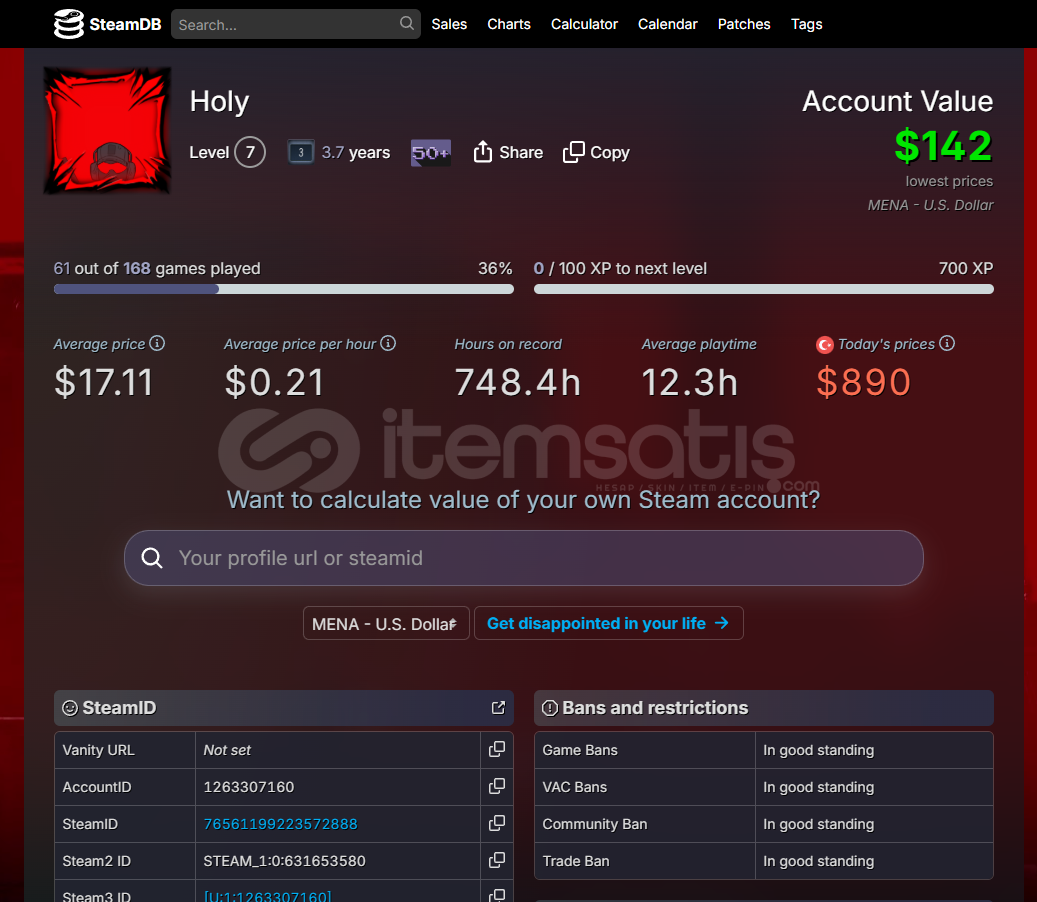Open the Charts menu item

(509, 24)
